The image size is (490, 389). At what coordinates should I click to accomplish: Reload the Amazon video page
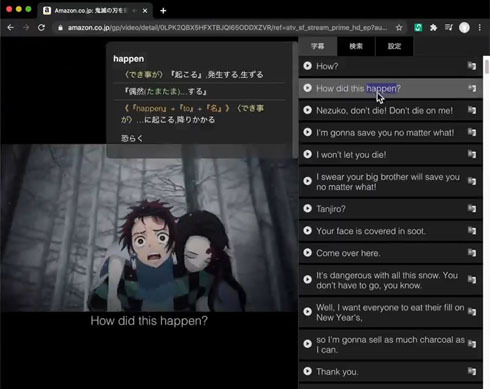(x=41, y=28)
